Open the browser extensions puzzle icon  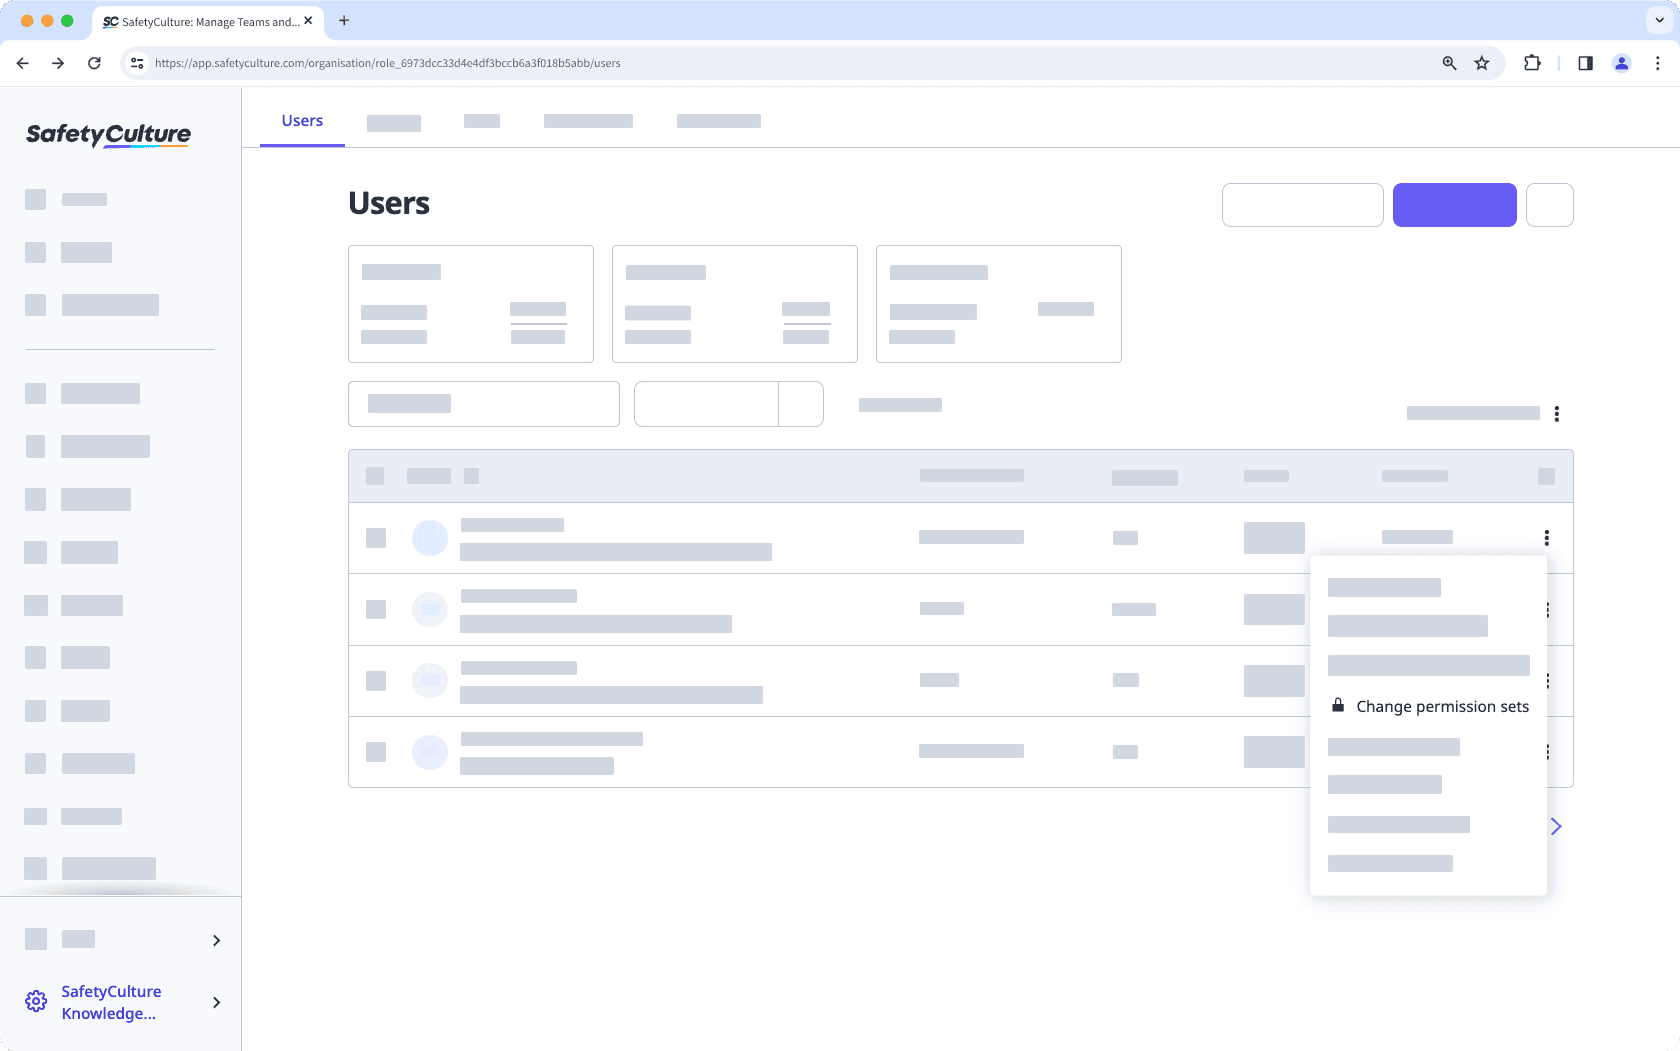(x=1531, y=62)
